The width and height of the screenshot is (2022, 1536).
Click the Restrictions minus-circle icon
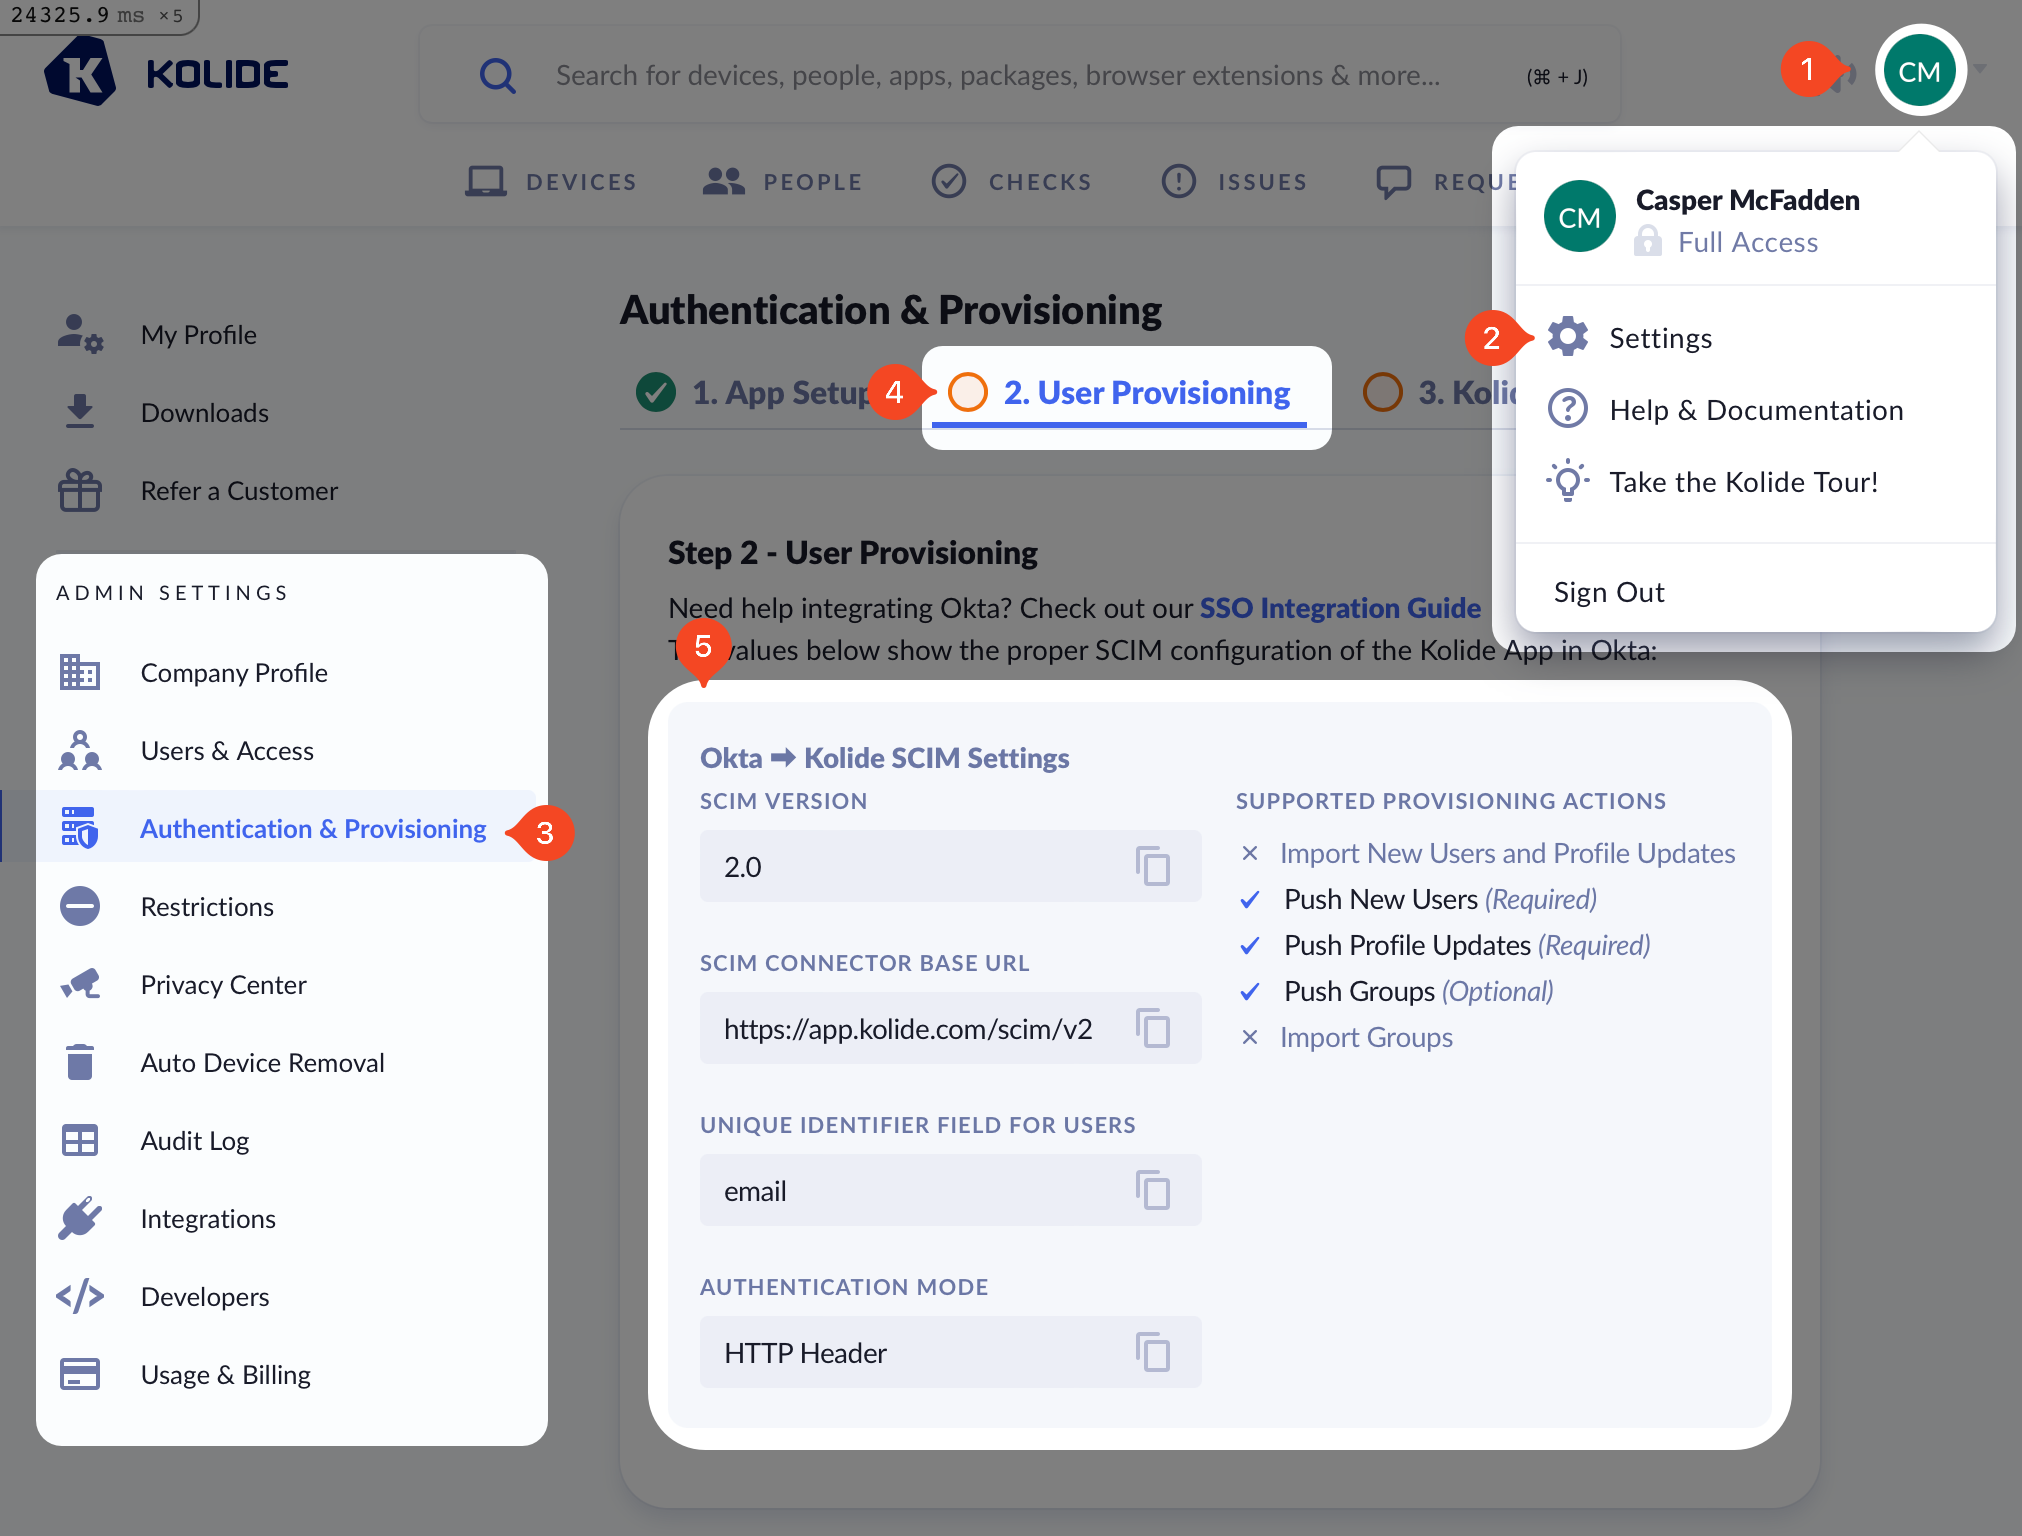click(79, 906)
